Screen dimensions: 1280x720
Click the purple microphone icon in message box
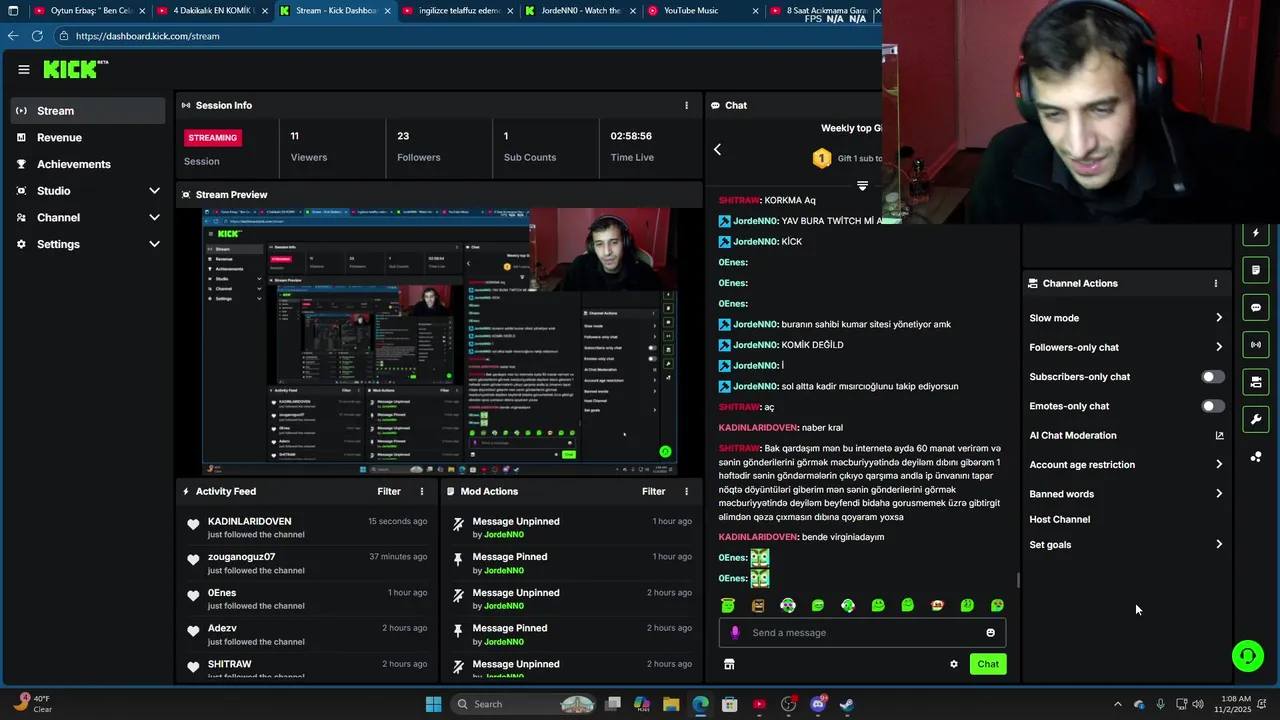tap(735, 632)
